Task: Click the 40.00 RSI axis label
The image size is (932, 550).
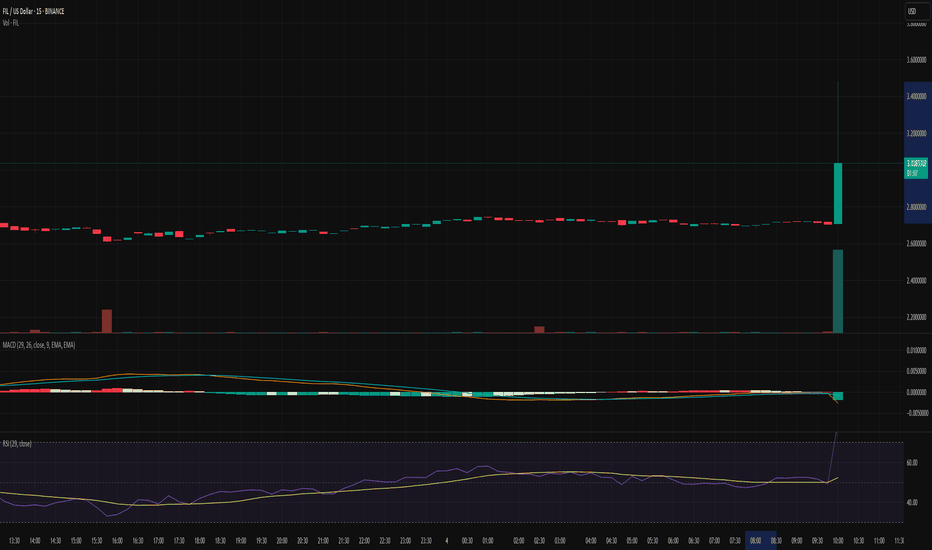Action: [x=912, y=502]
